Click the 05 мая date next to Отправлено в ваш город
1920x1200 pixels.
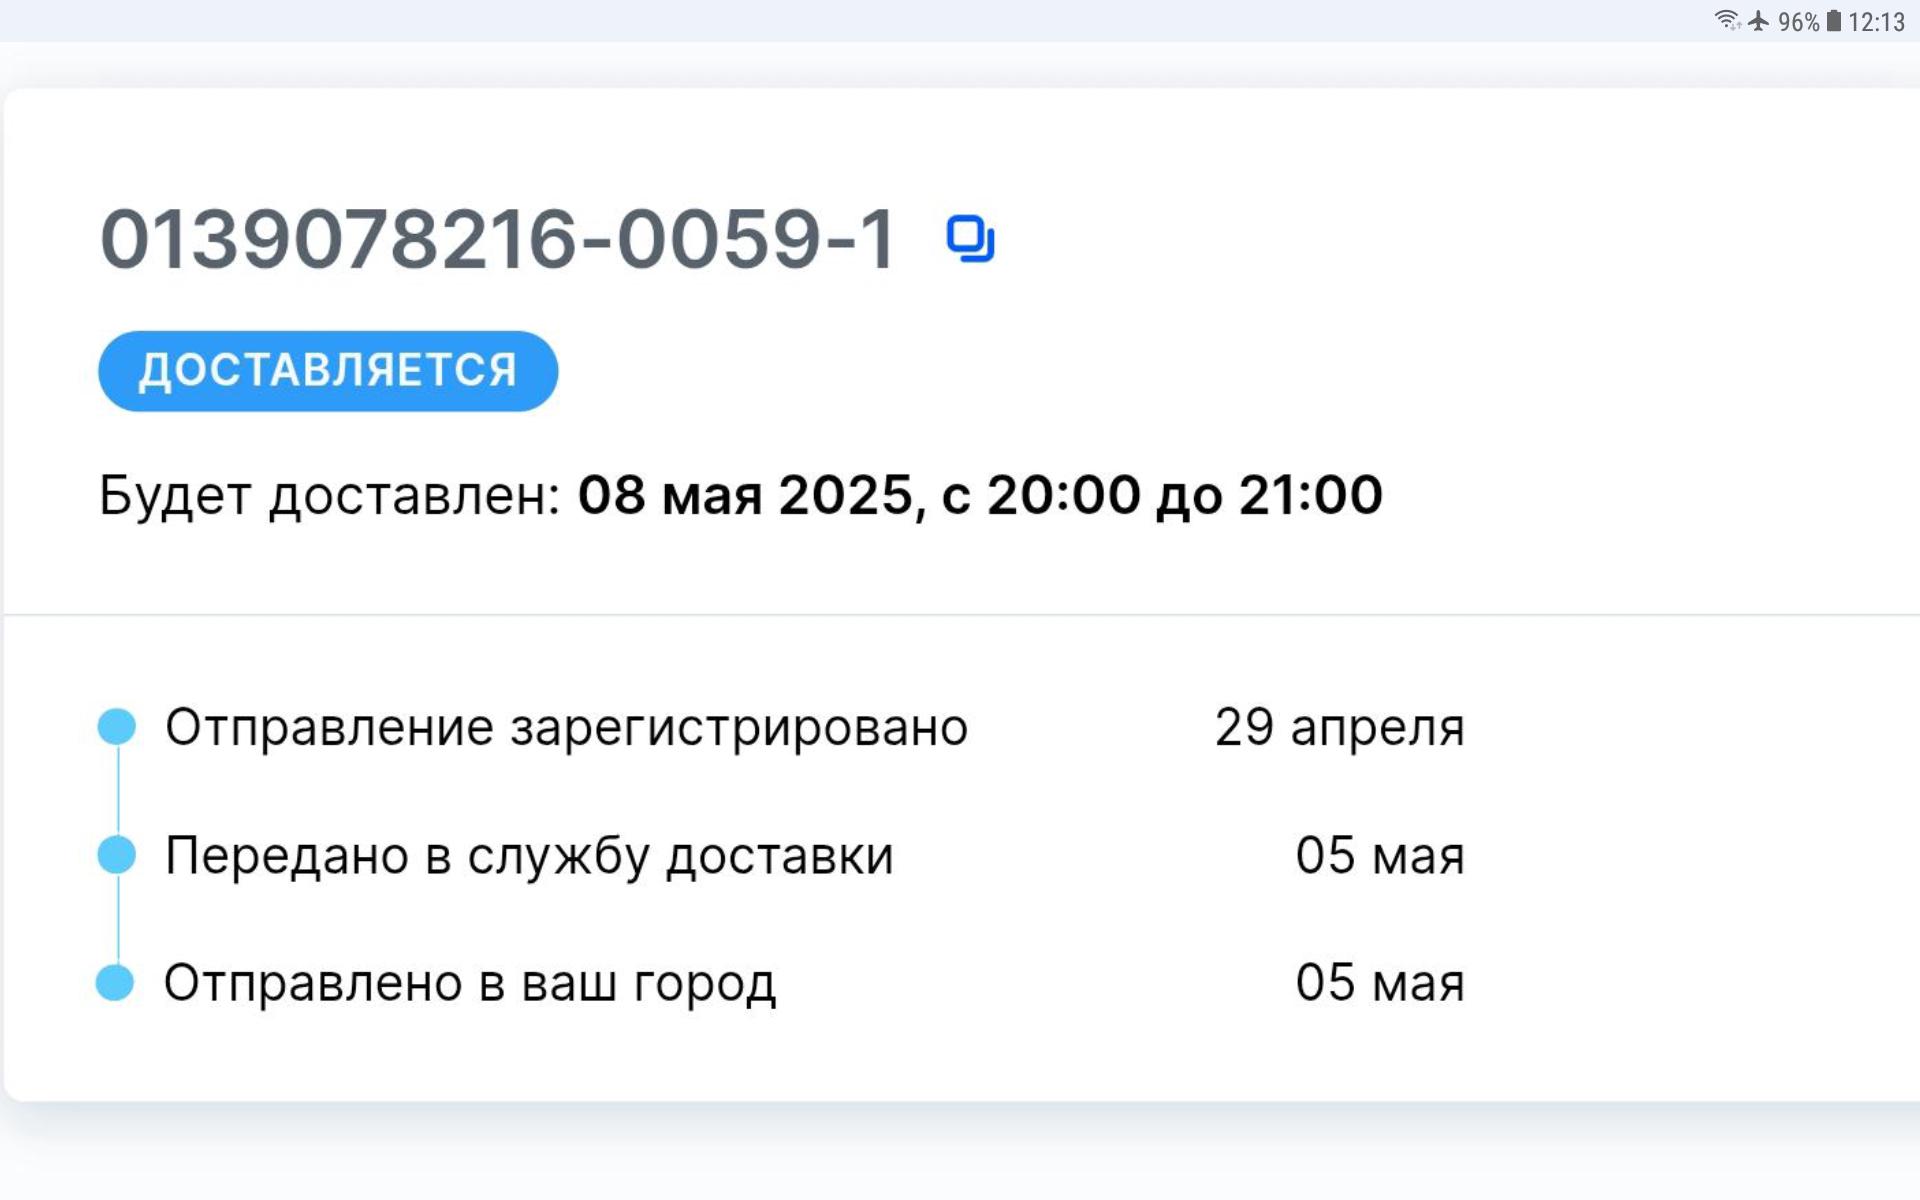(1379, 983)
